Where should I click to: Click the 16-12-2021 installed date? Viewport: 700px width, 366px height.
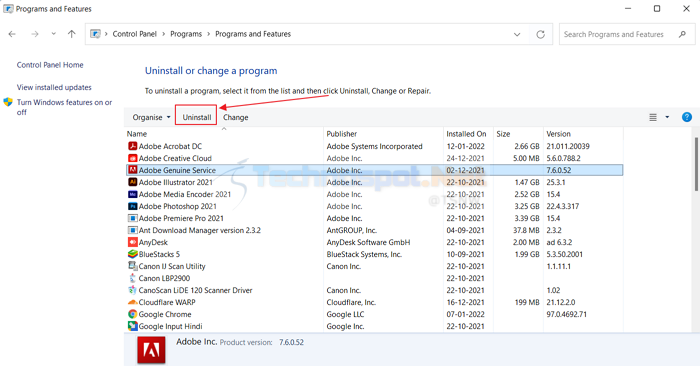tap(465, 302)
